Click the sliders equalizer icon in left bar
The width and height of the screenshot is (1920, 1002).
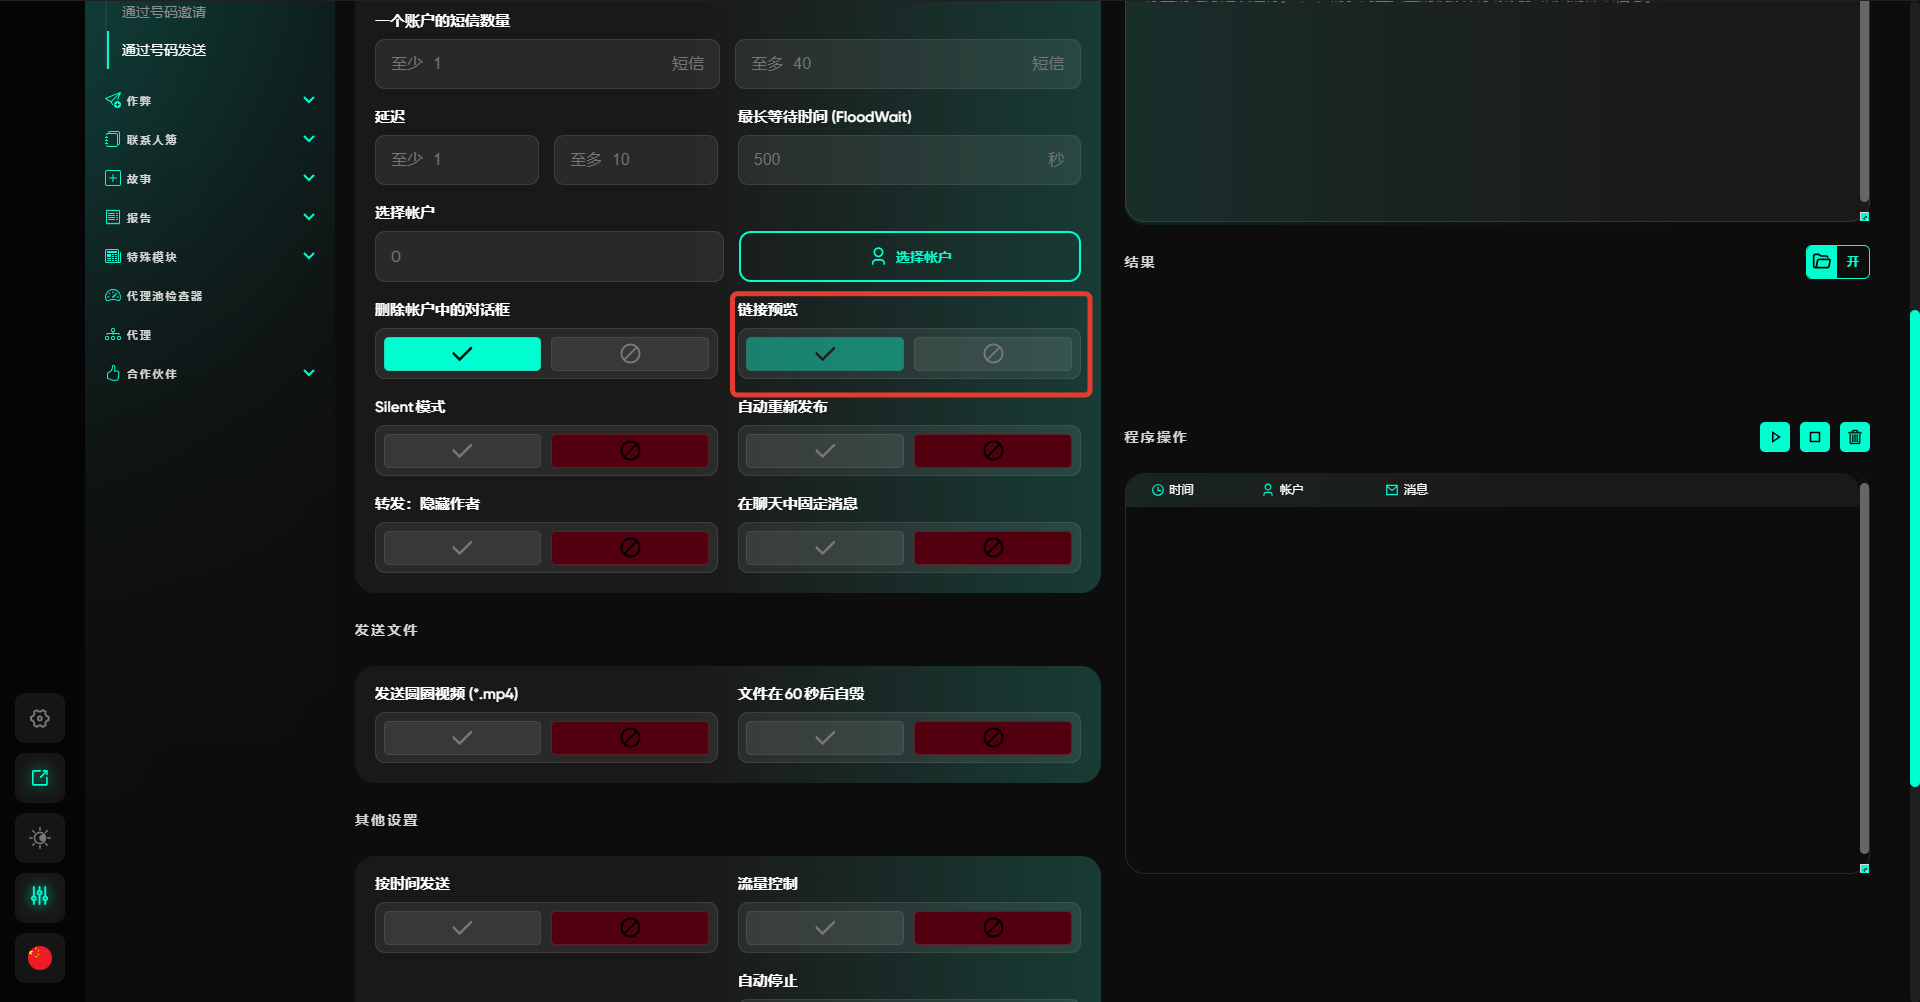(40, 897)
